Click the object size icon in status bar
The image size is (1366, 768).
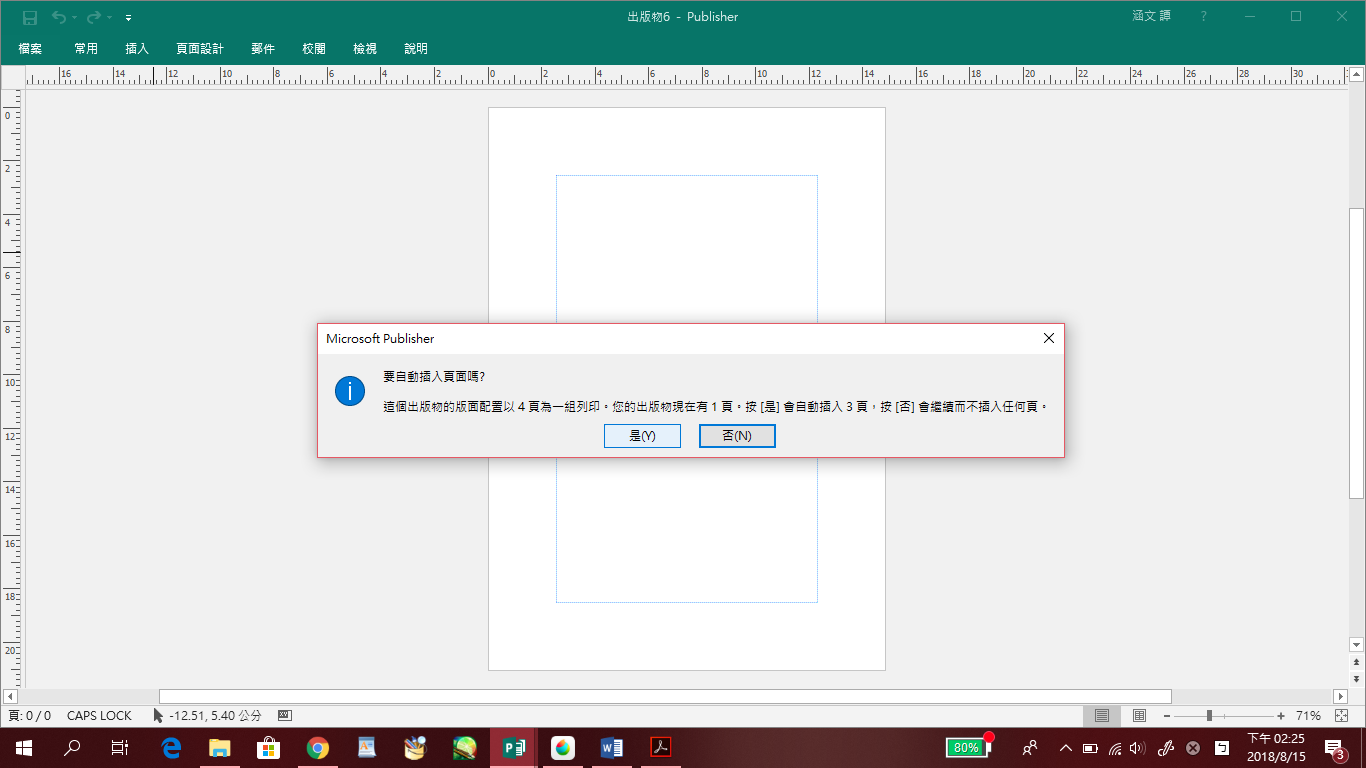pos(284,715)
